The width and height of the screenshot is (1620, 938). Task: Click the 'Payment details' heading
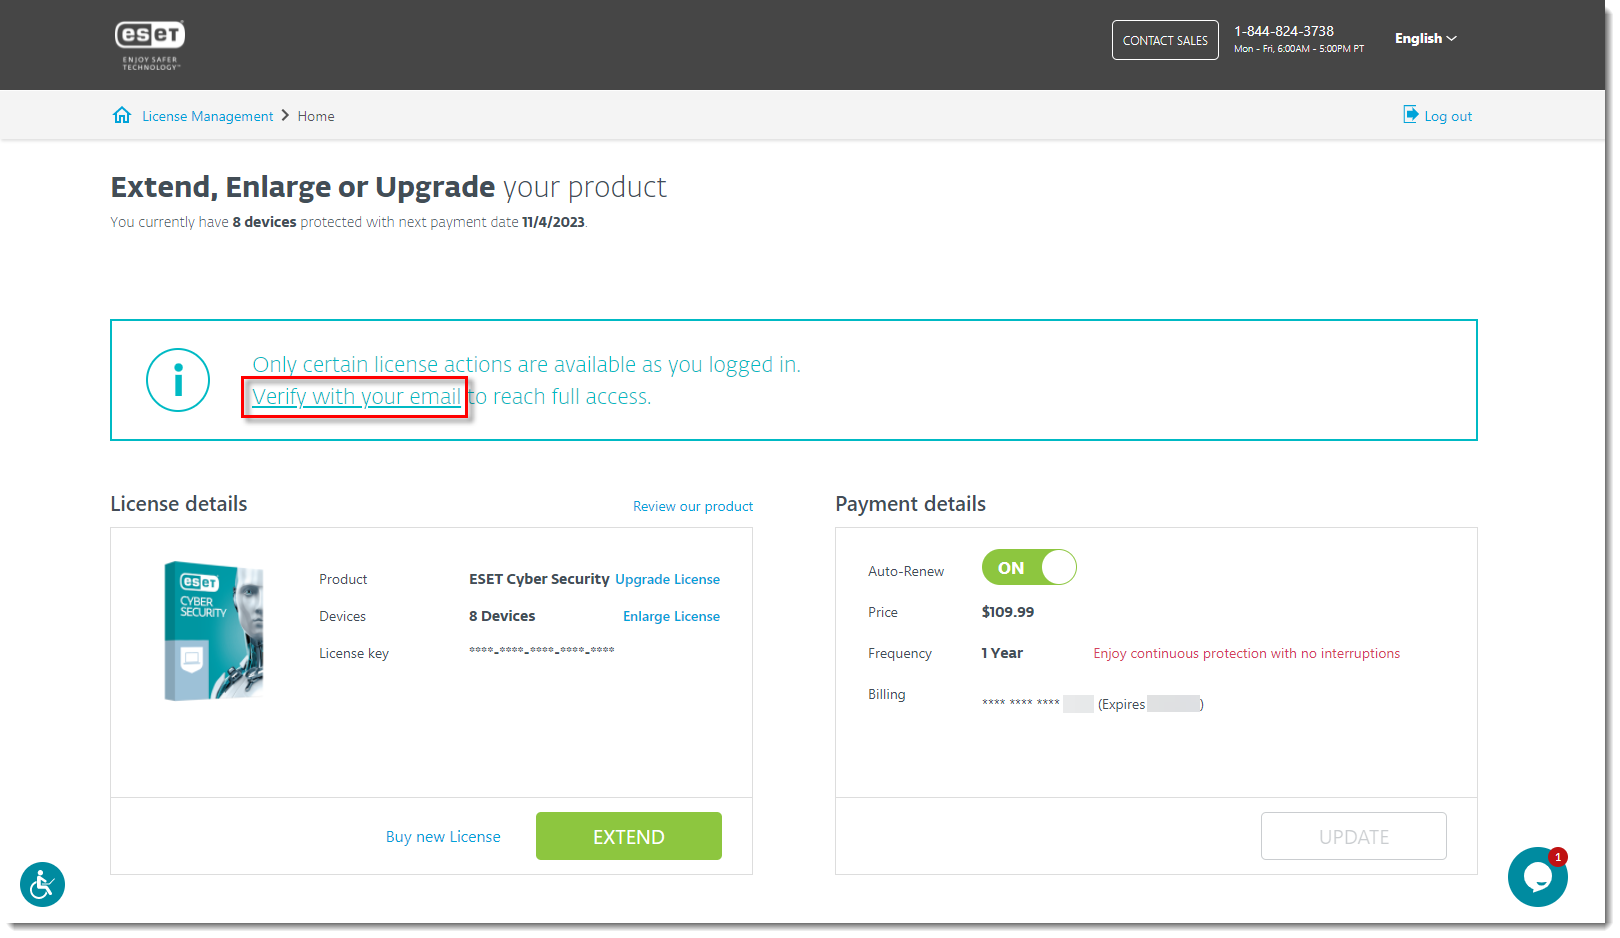[x=910, y=504]
